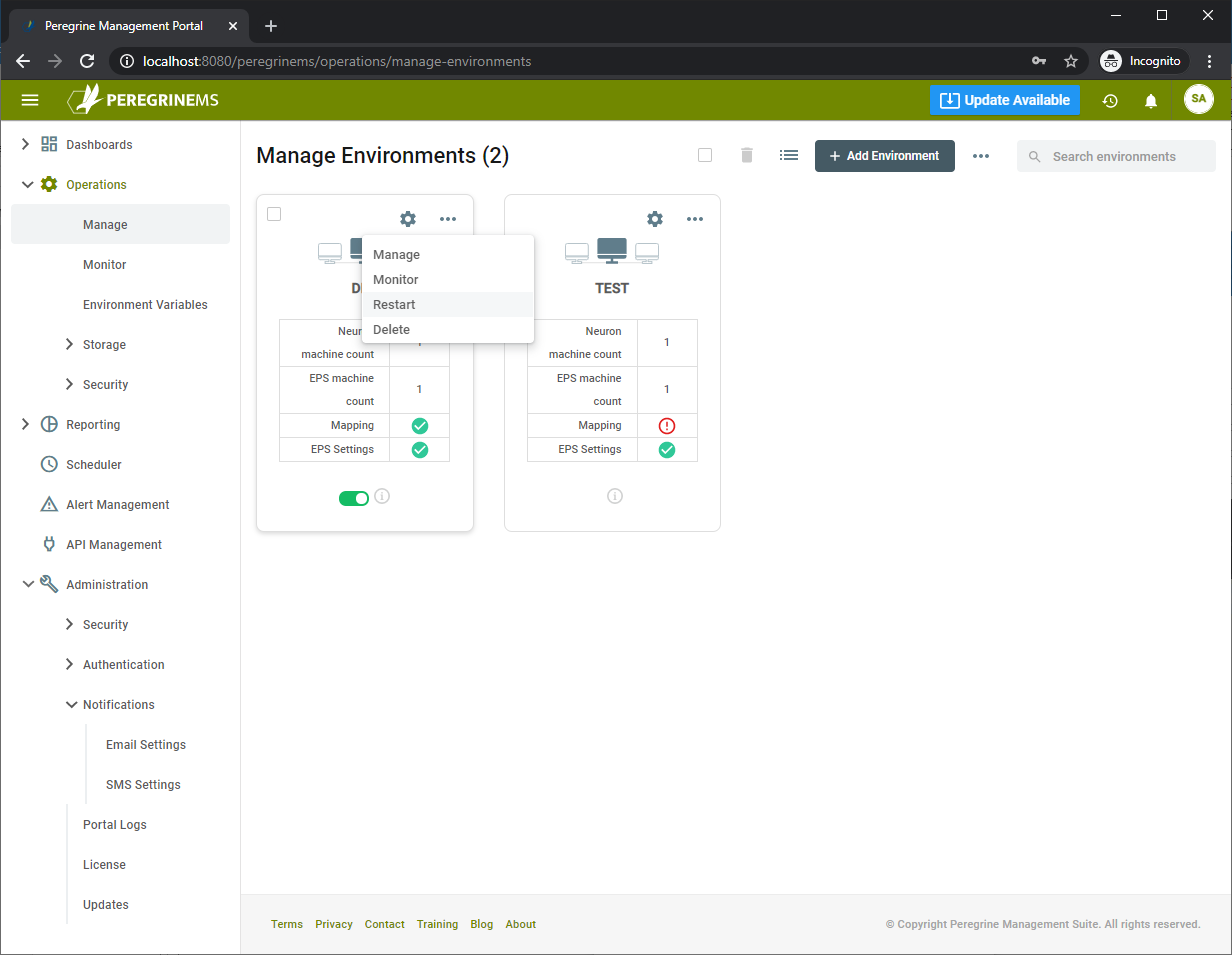Collapse the Administration section
Viewport: 1232px width, 955px height.
pyautogui.click(x=26, y=584)
